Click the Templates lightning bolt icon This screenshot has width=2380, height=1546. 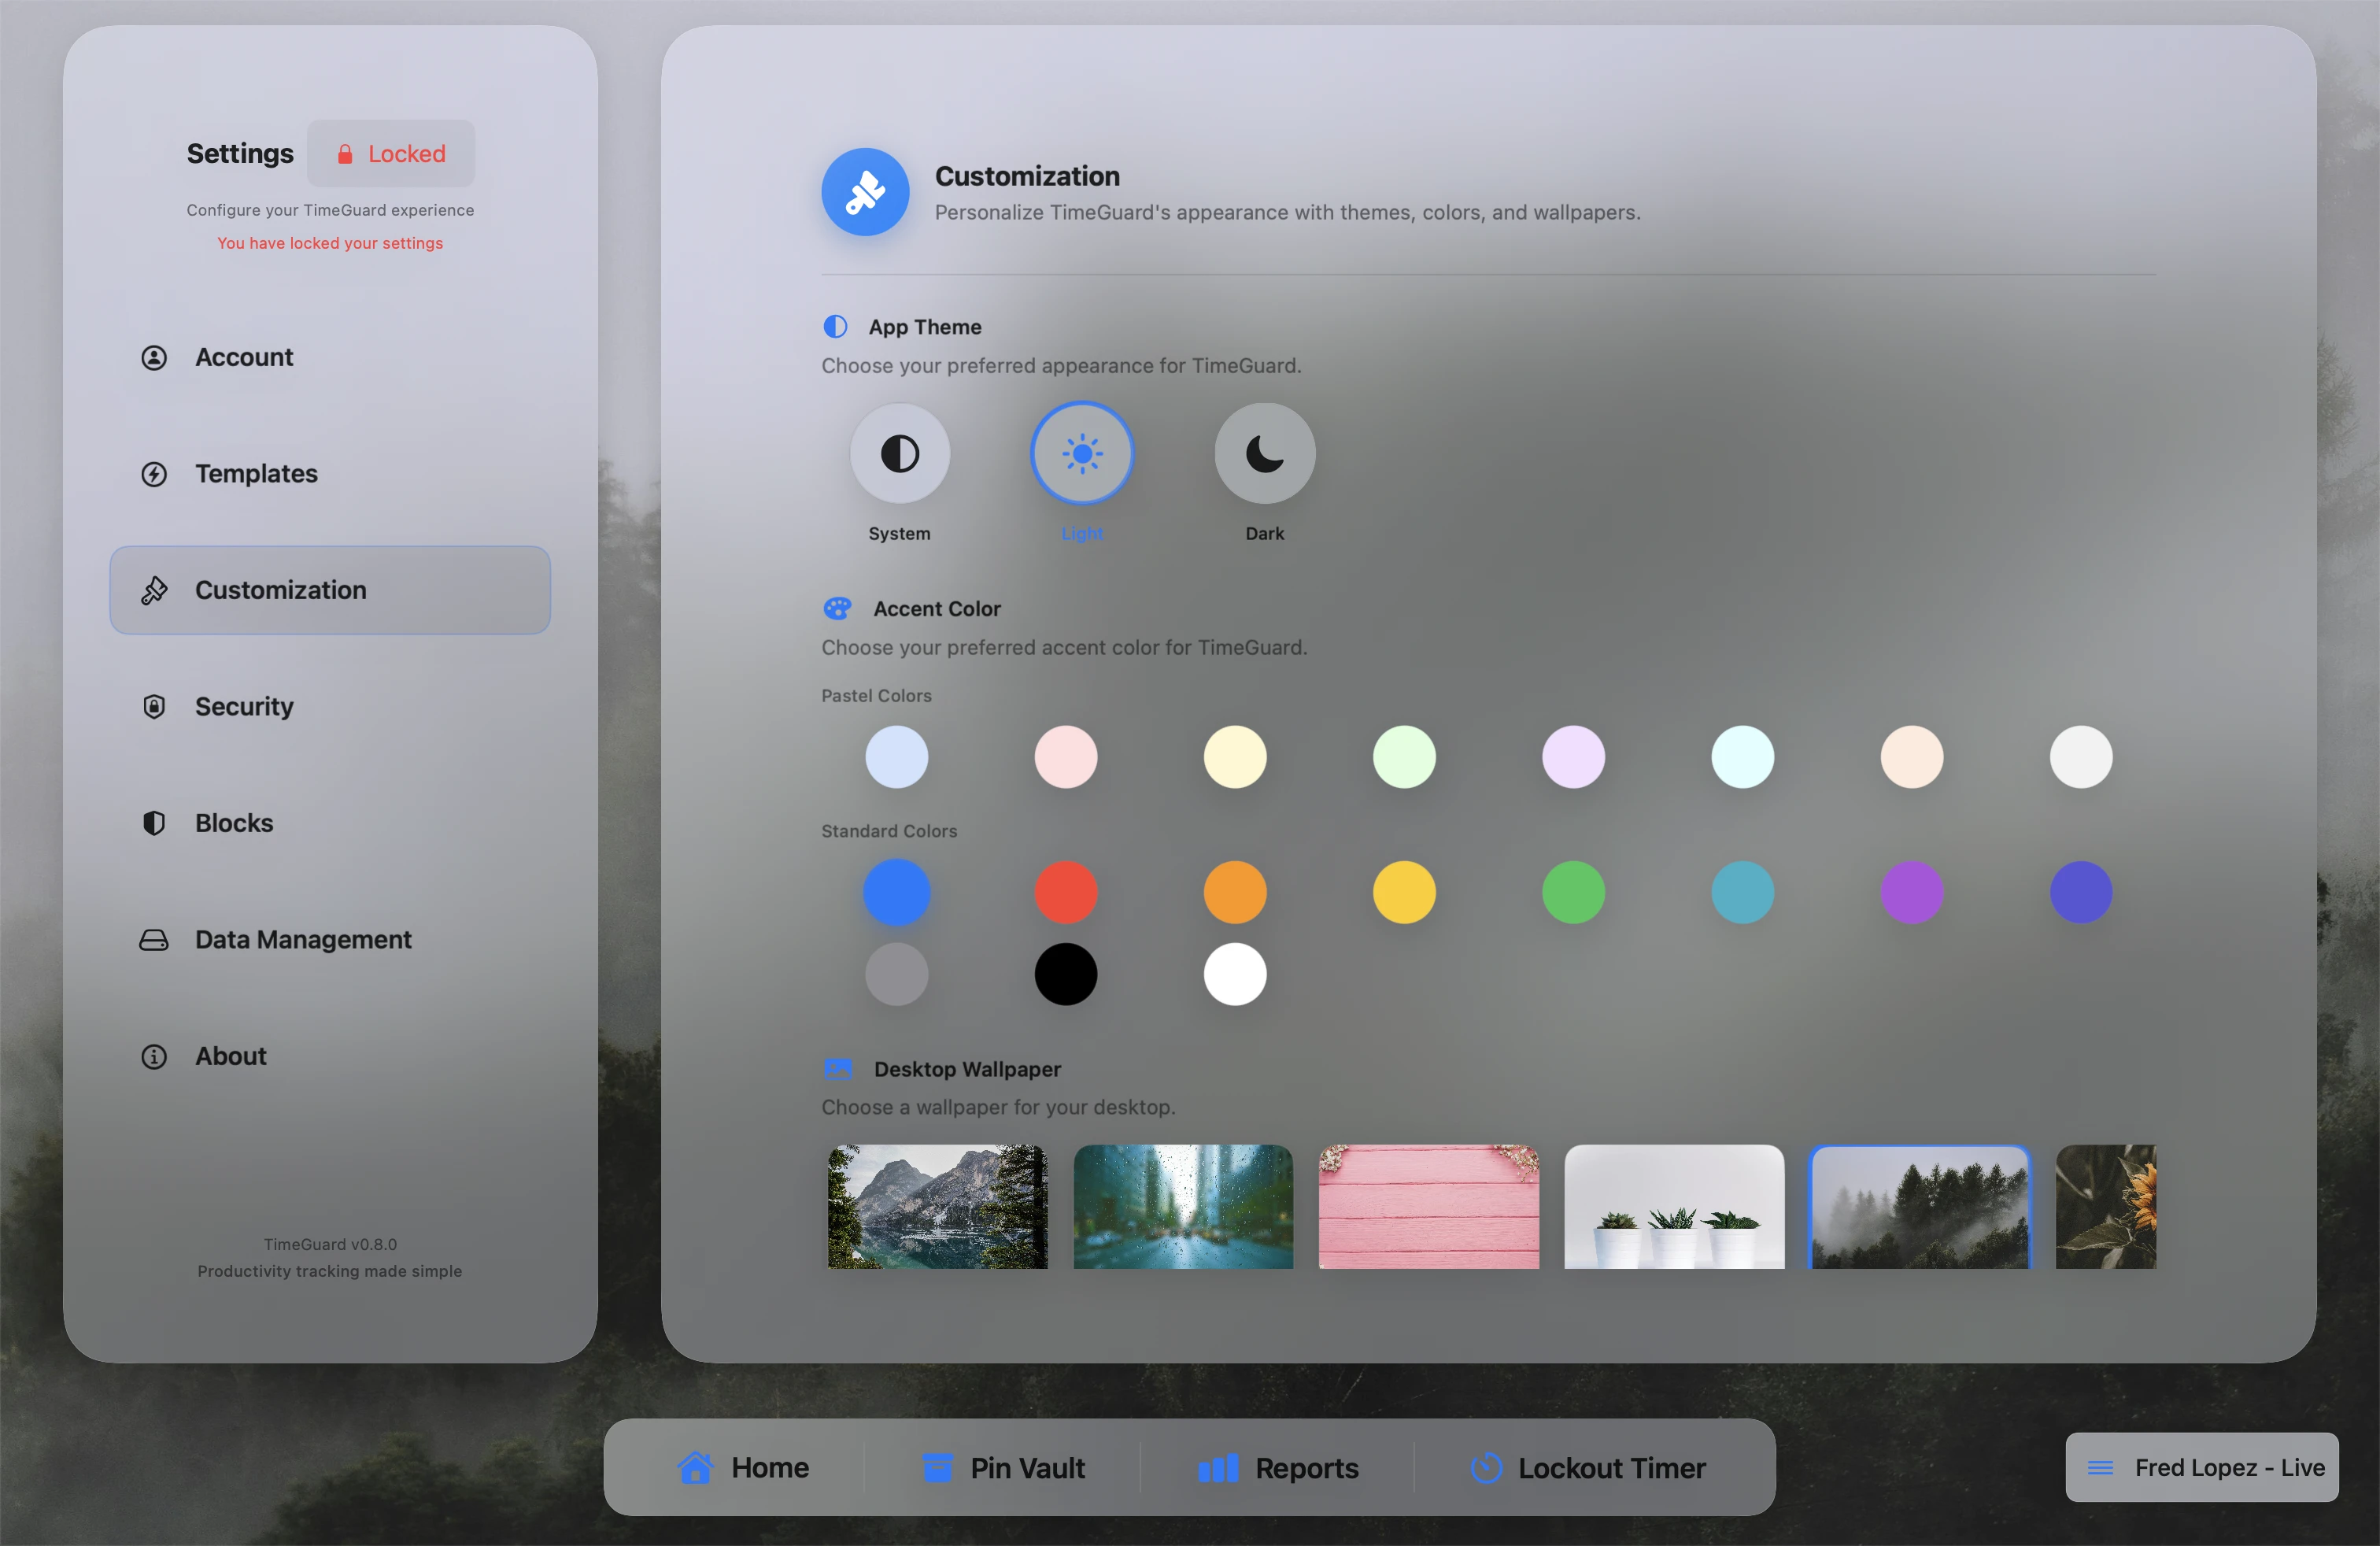154,474
